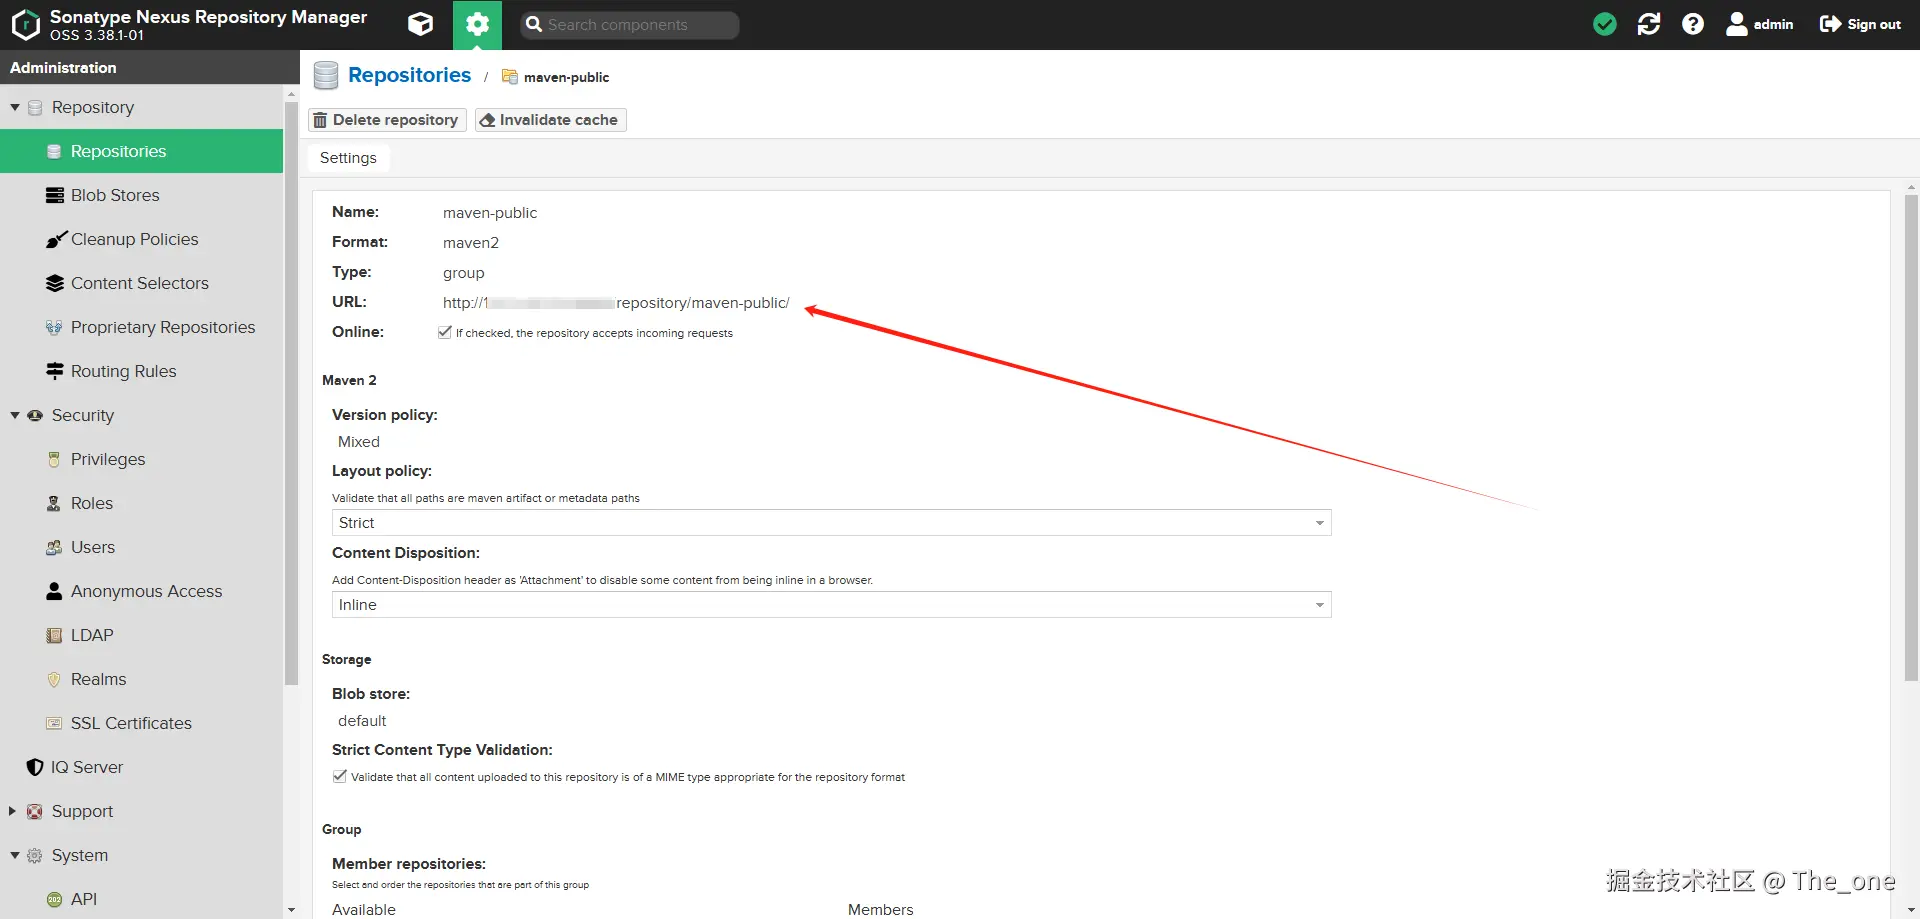
Task: Click the LDAP book icon
Action: (54, 635)
